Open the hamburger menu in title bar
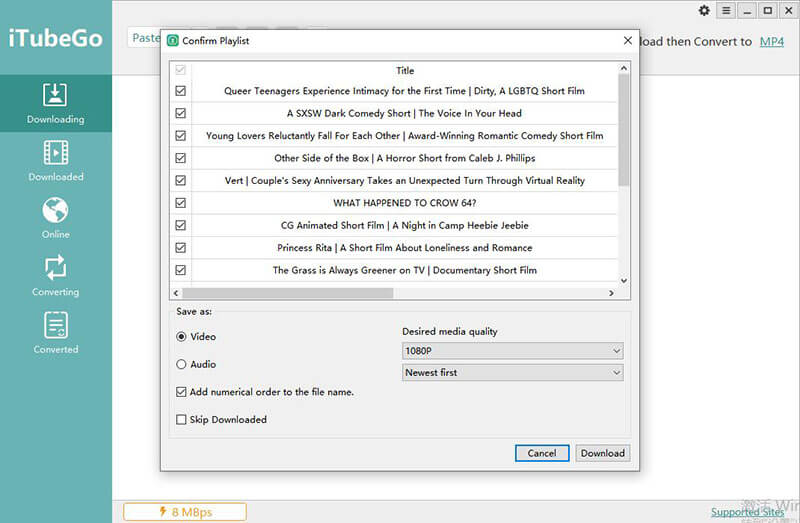This screenshot has width=800, height=523. click(726, 10)
